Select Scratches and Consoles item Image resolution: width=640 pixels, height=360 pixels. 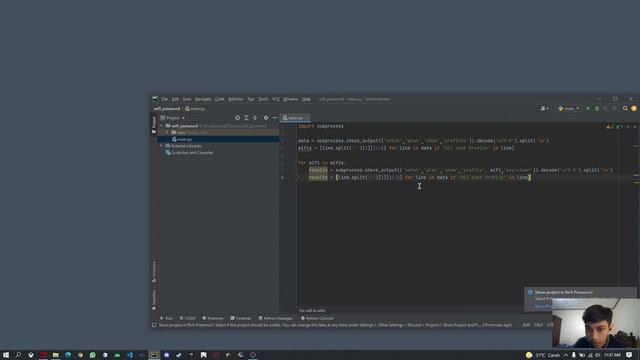(x=192, y=153)
